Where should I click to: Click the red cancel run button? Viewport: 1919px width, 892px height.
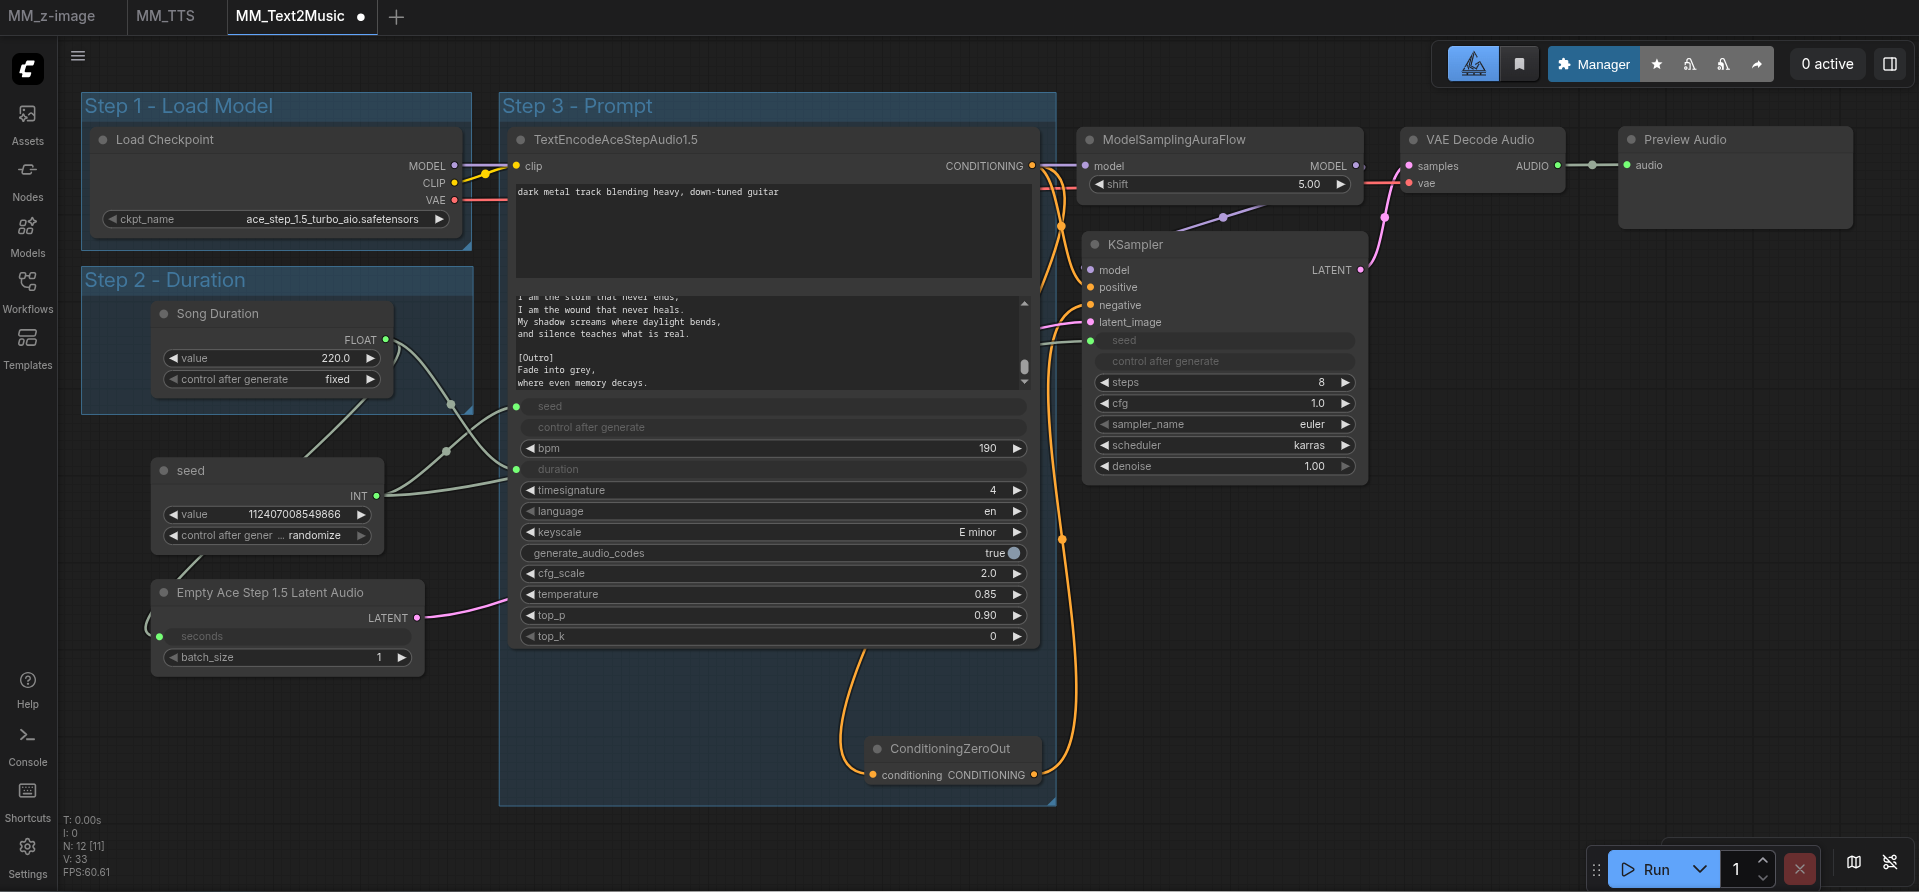[1799, 869]
